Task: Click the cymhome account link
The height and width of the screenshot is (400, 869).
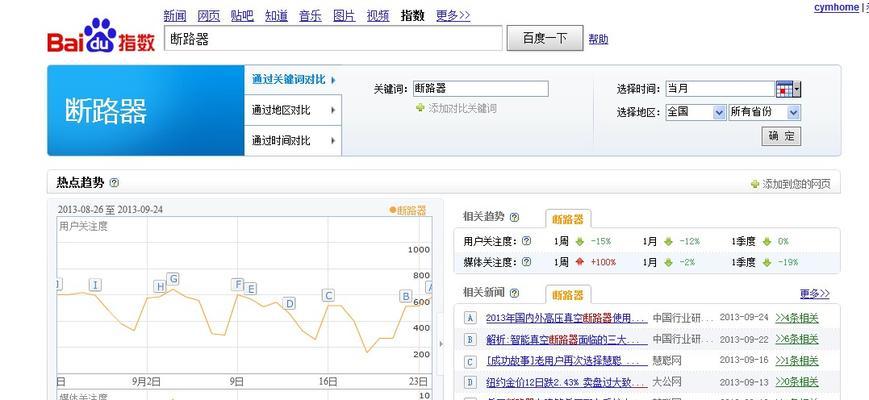Action: 836,7
